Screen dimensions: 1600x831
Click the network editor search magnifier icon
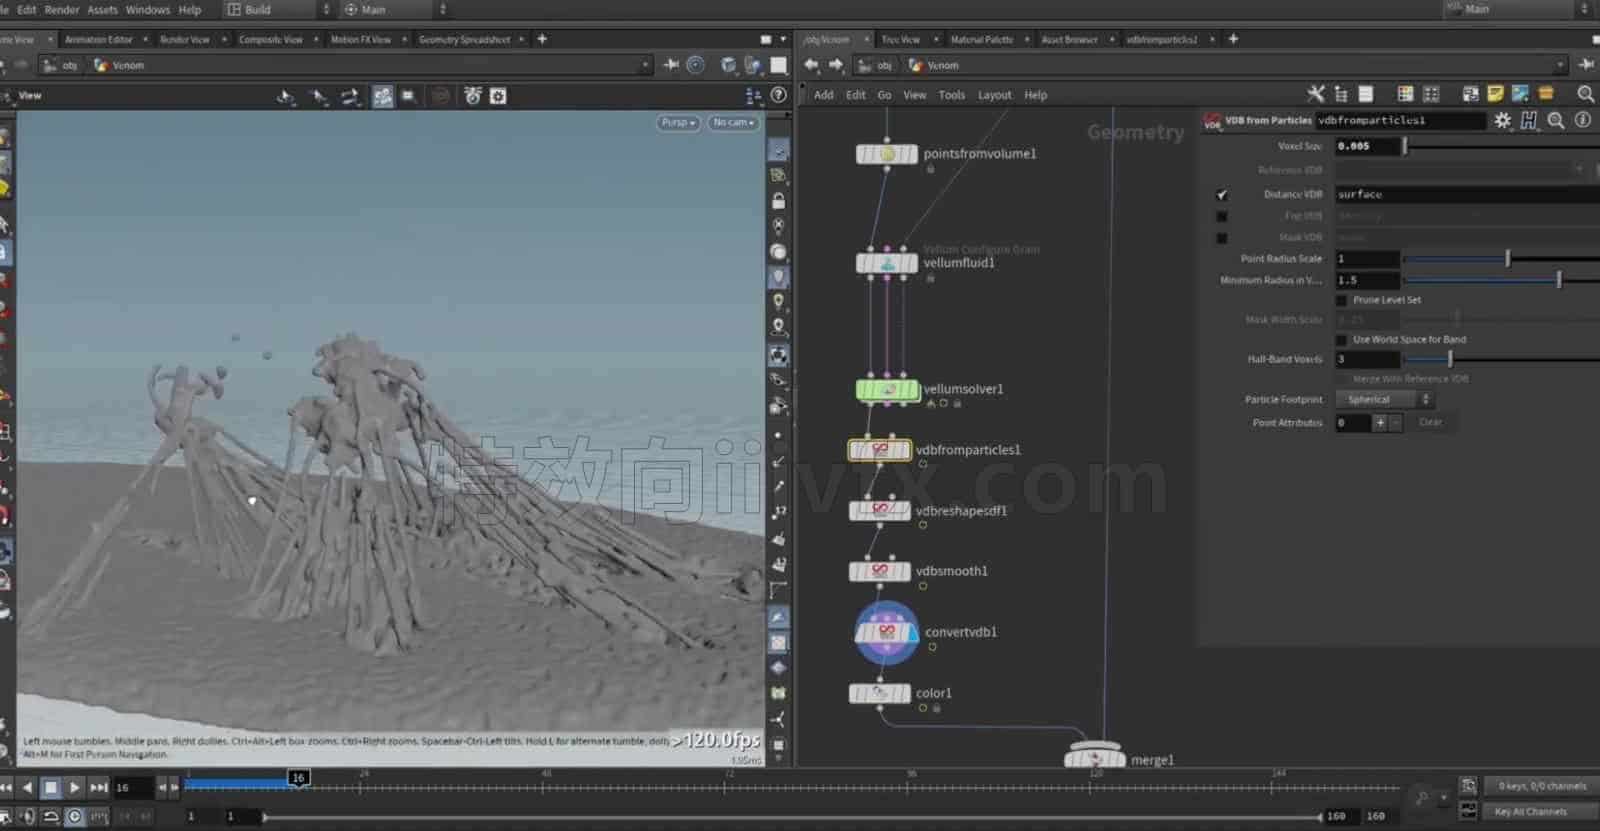coord(1585,94)
